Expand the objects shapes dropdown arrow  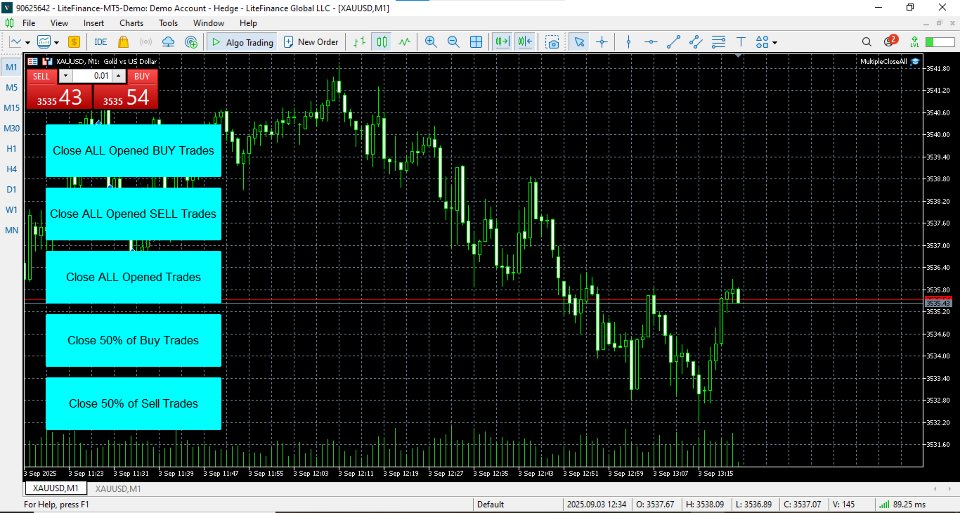coord(774,43)
